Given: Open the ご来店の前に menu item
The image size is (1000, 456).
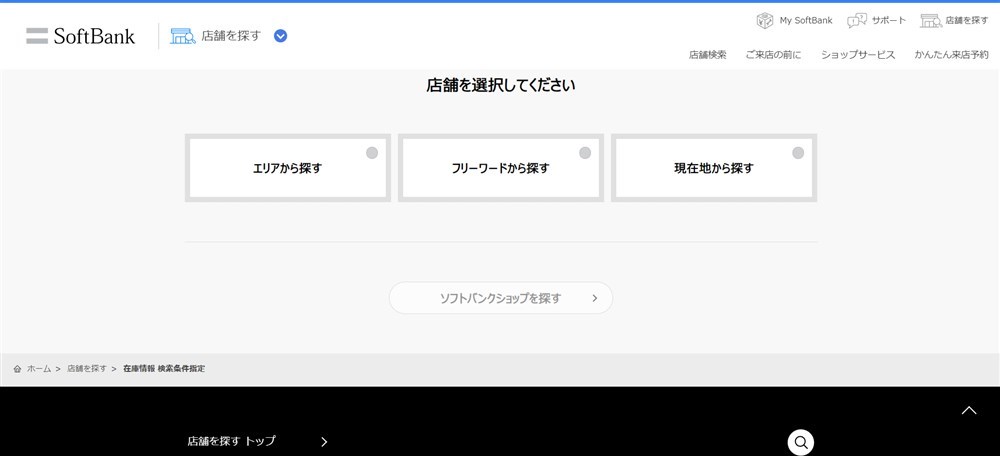Looking at the screenshot, I should tap(773, 55).
